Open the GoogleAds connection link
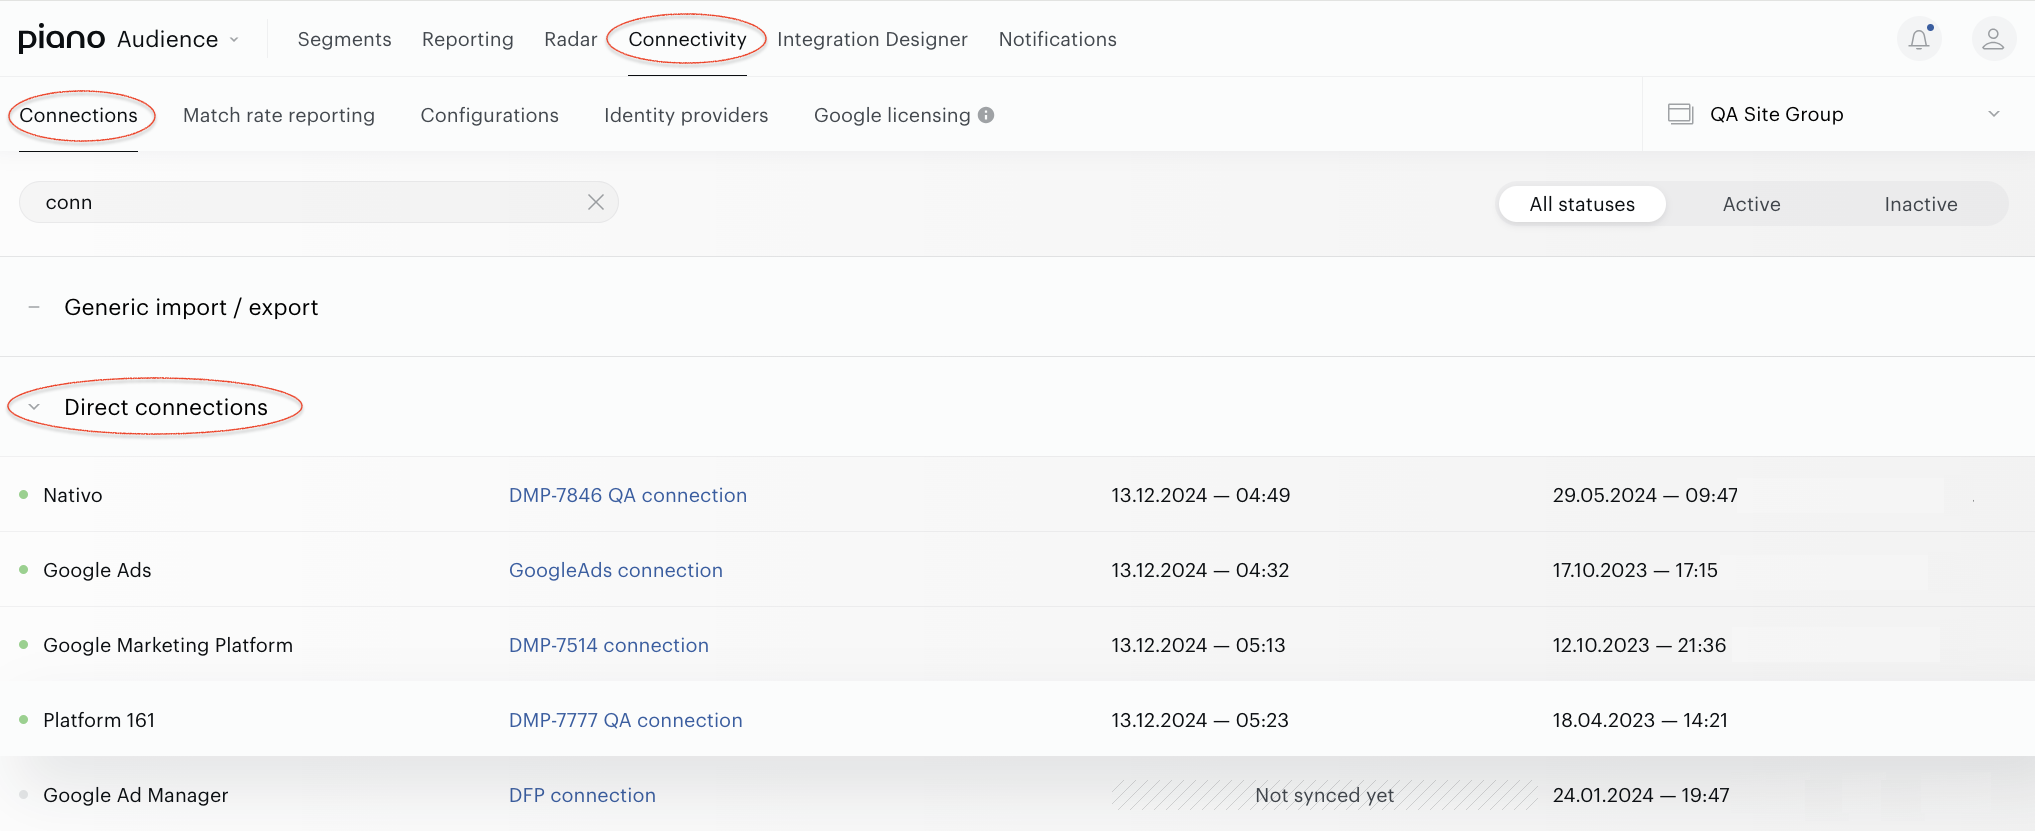This screenshot has height=831, width=2035. click(616, 570)
